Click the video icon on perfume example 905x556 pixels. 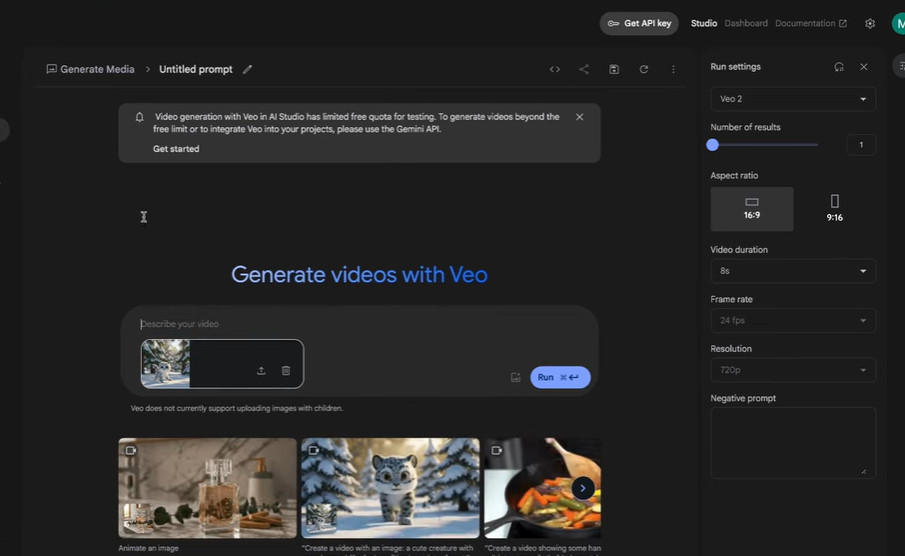pos(131,450)
